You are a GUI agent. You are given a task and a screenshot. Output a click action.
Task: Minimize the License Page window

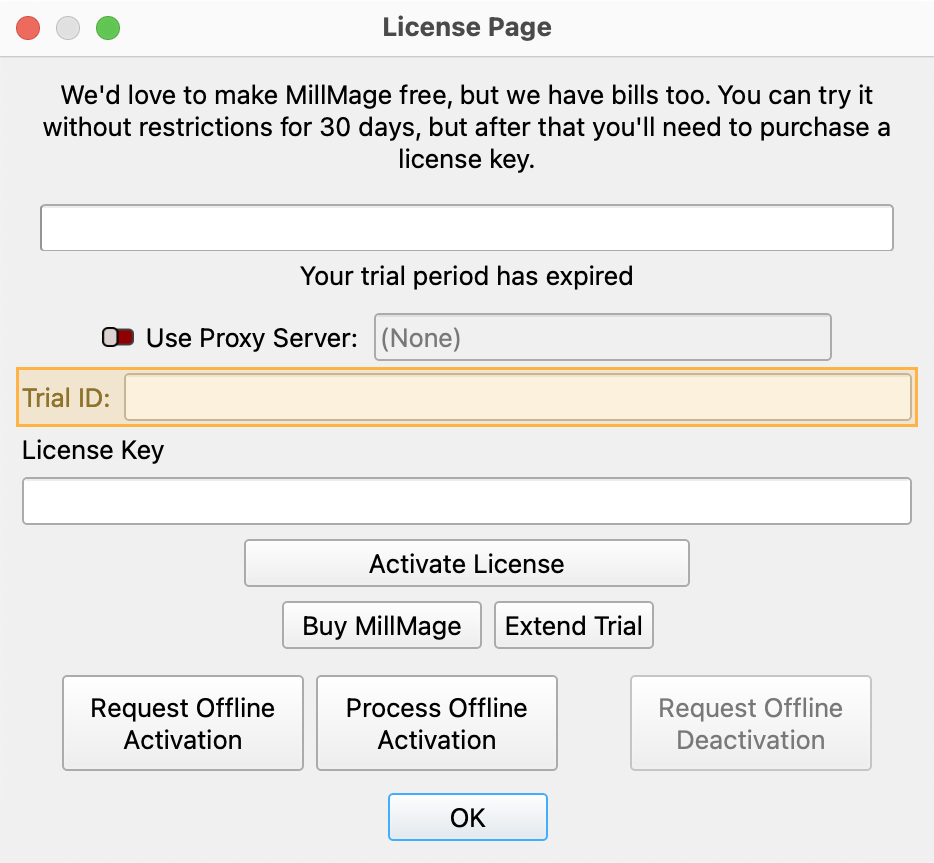click(68, 28)
